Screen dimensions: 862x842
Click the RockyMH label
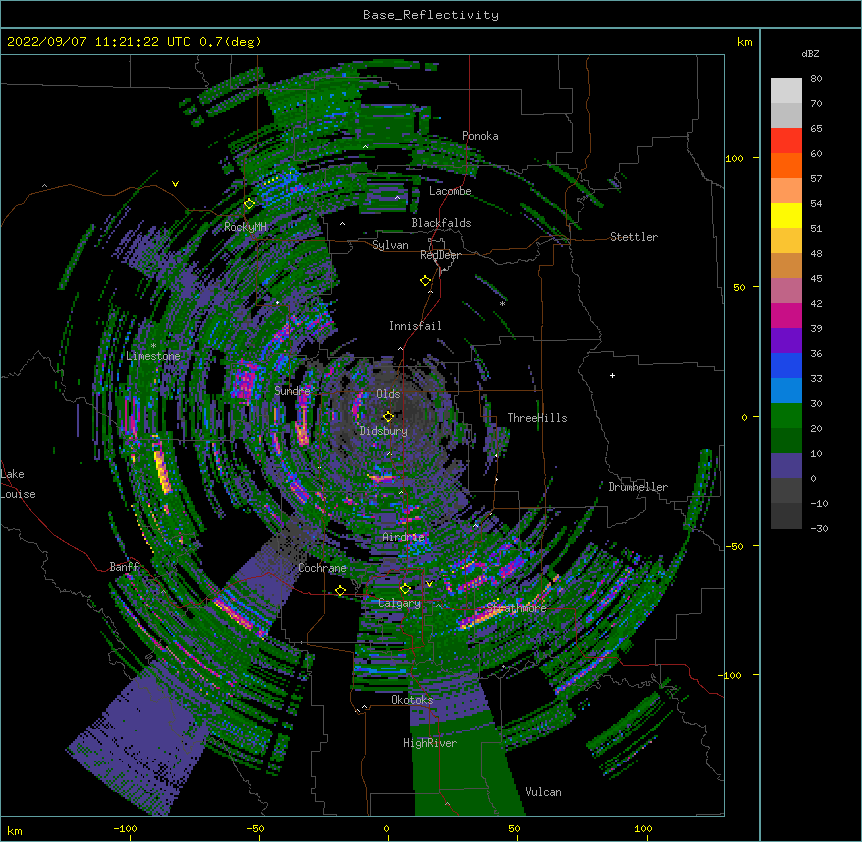245,227
